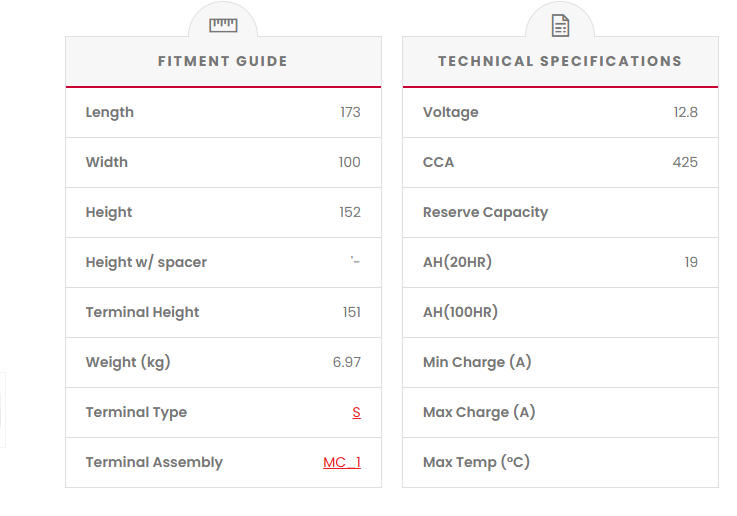This screenshot has height=516, width=737.
Task: Click the Max Temp (°C) row label
Action: click(476, 462)
